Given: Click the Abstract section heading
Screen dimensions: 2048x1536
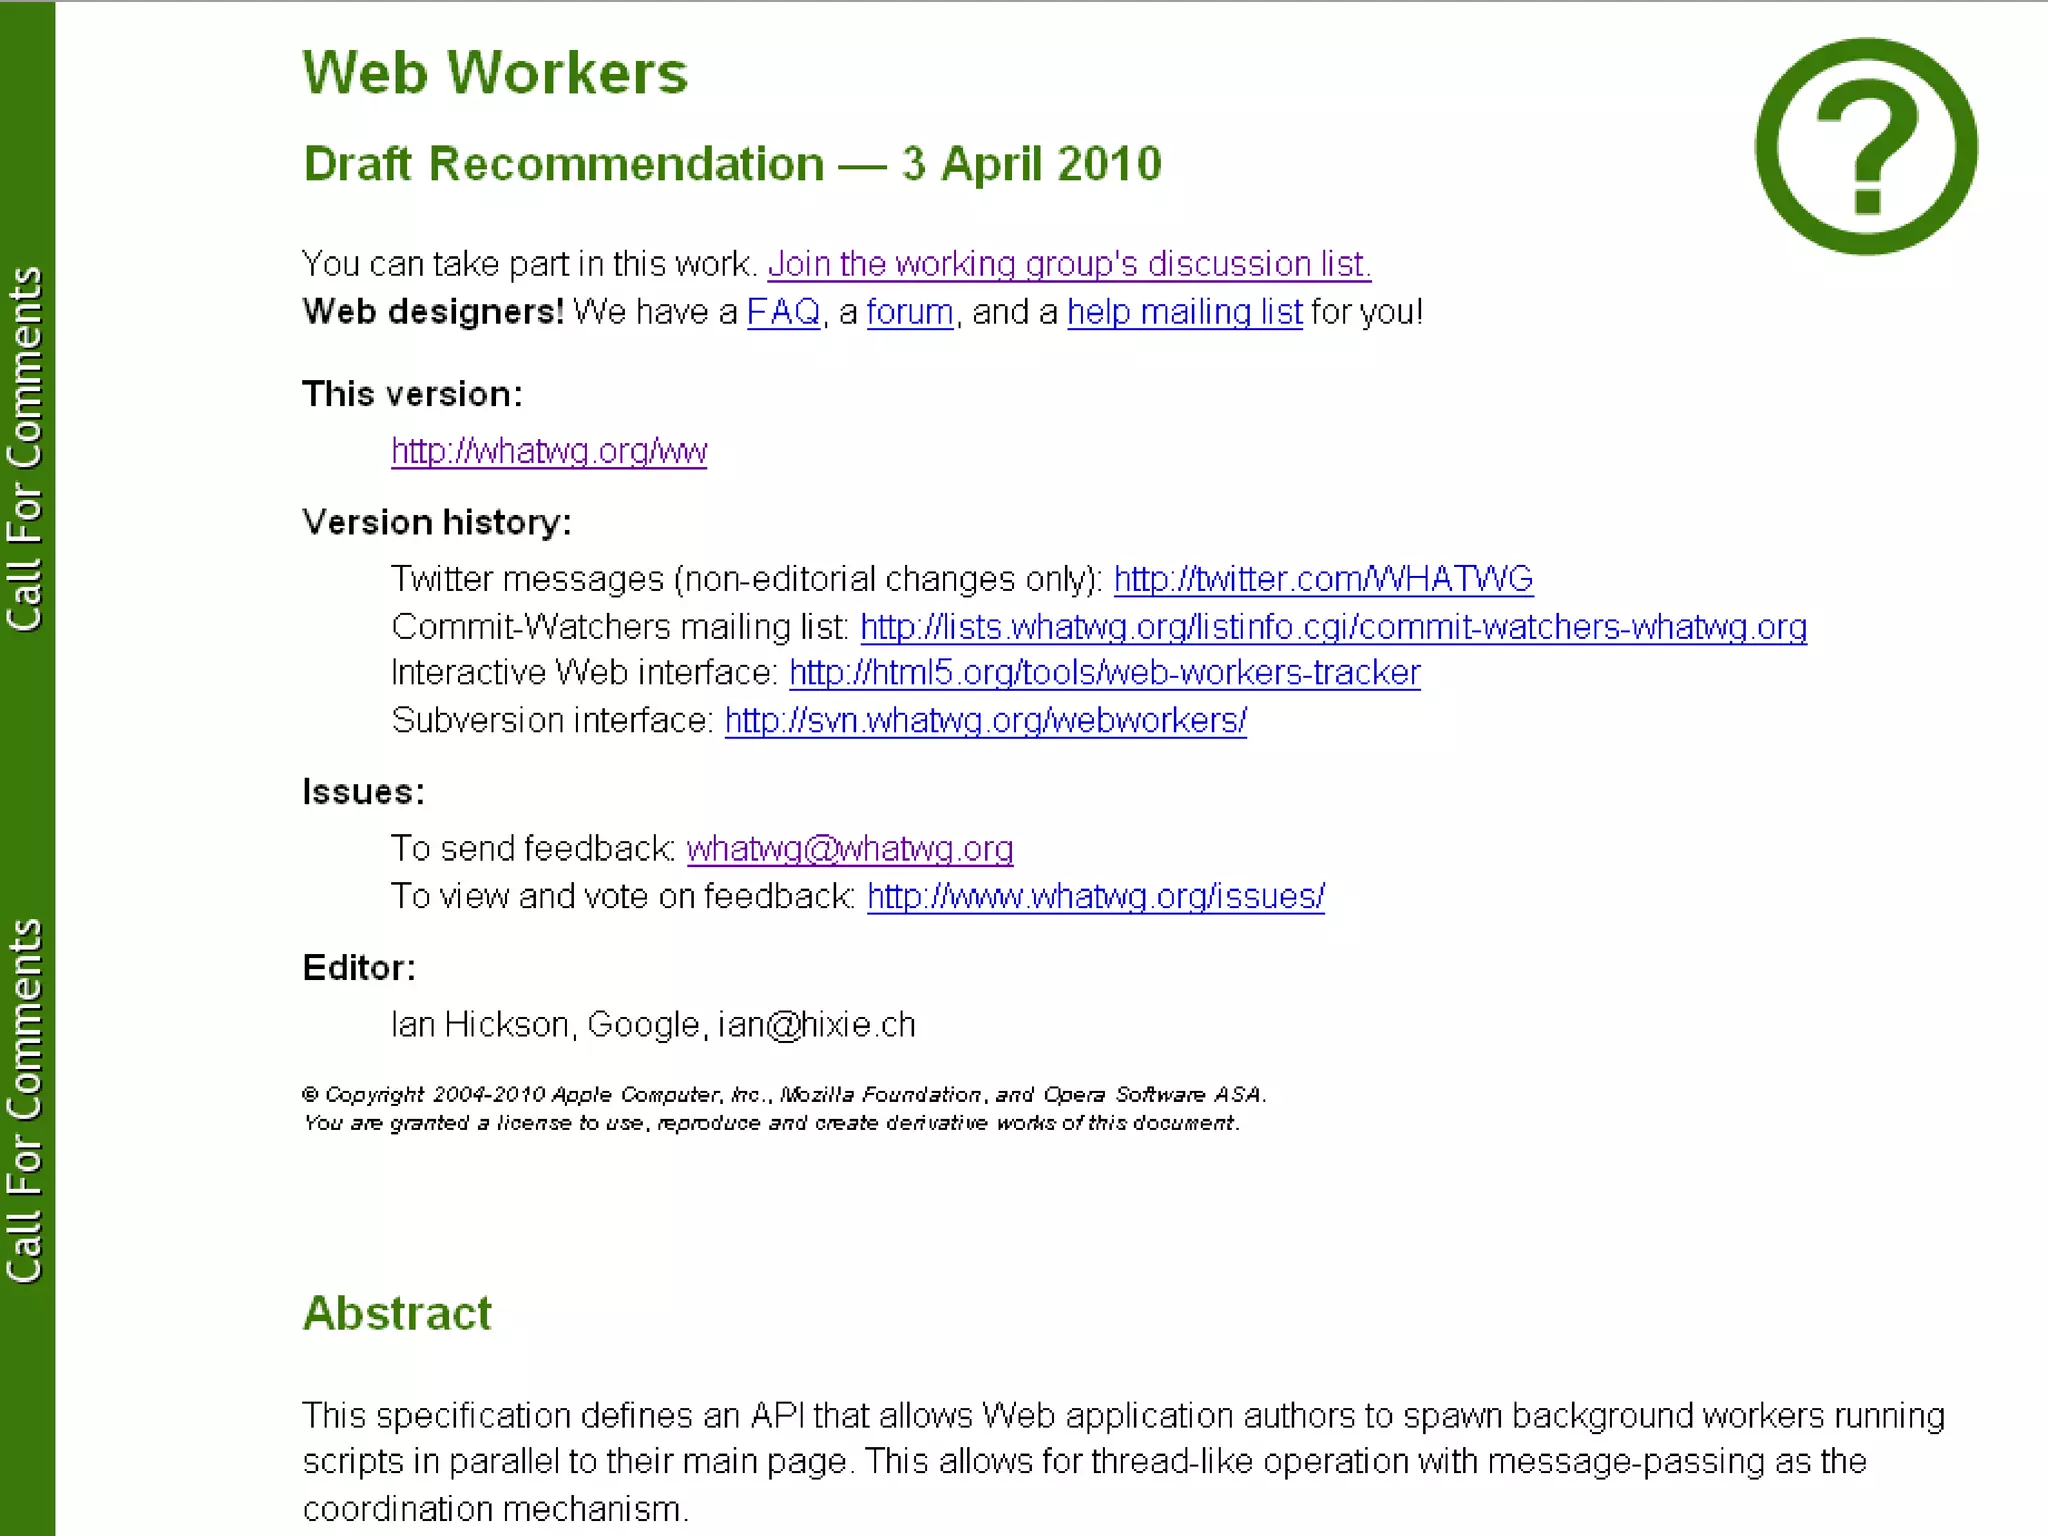Looking at the screenshot, I should (x=397, y=1313).
